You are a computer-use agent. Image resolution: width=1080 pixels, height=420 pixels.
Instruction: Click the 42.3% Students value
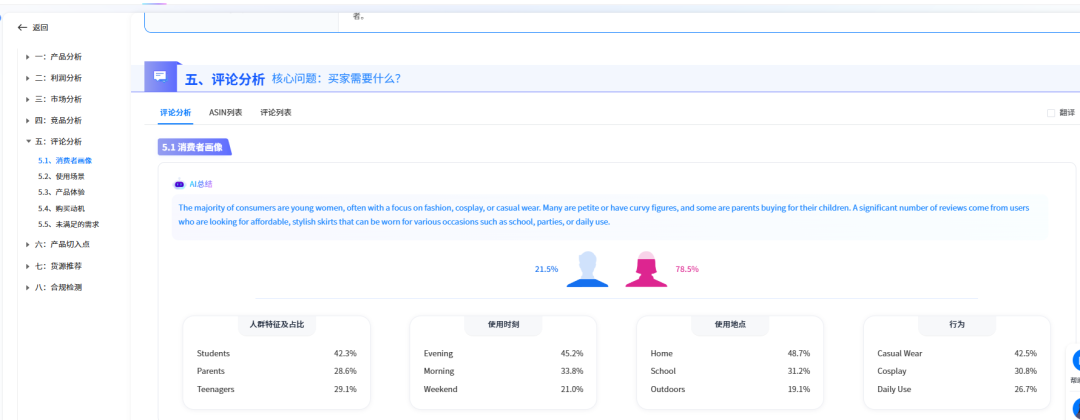coord(345,353)
